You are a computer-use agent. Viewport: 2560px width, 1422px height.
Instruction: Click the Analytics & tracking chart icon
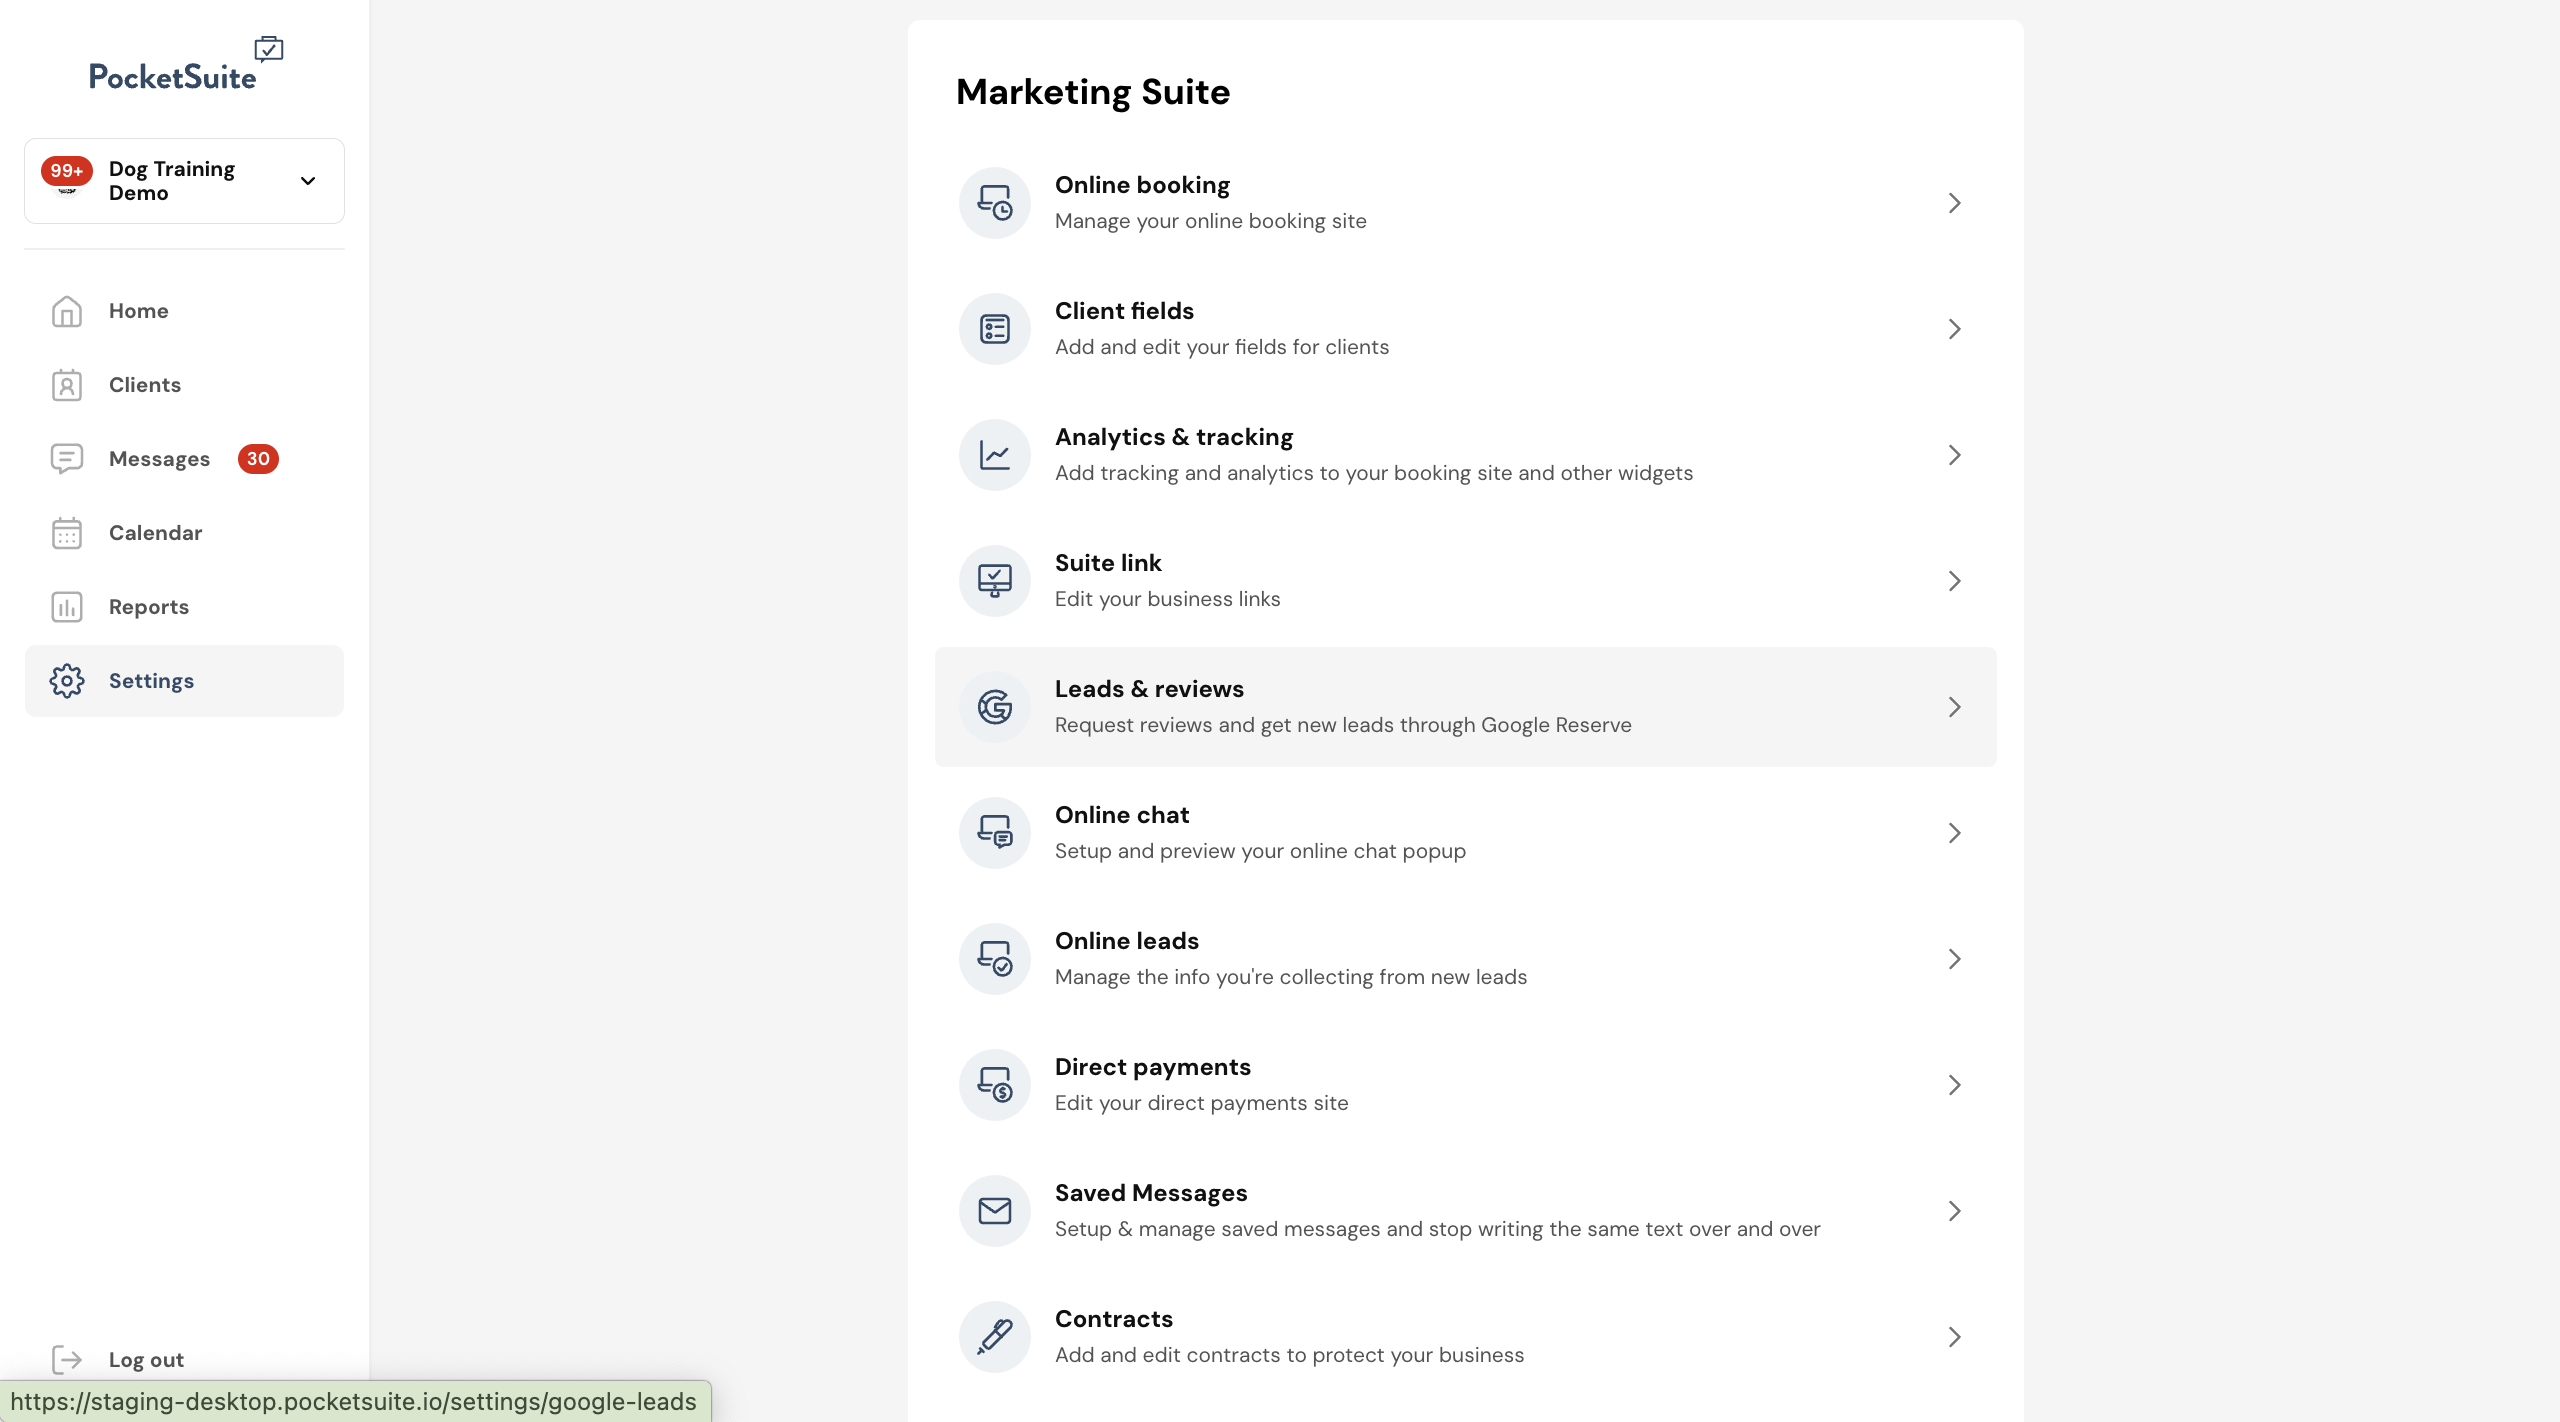994,455
